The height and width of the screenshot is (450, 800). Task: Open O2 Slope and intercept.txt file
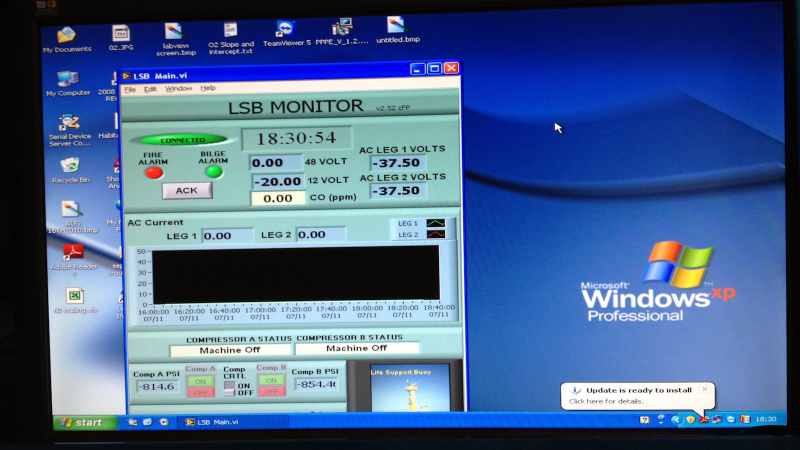click(x=231, y=38)
